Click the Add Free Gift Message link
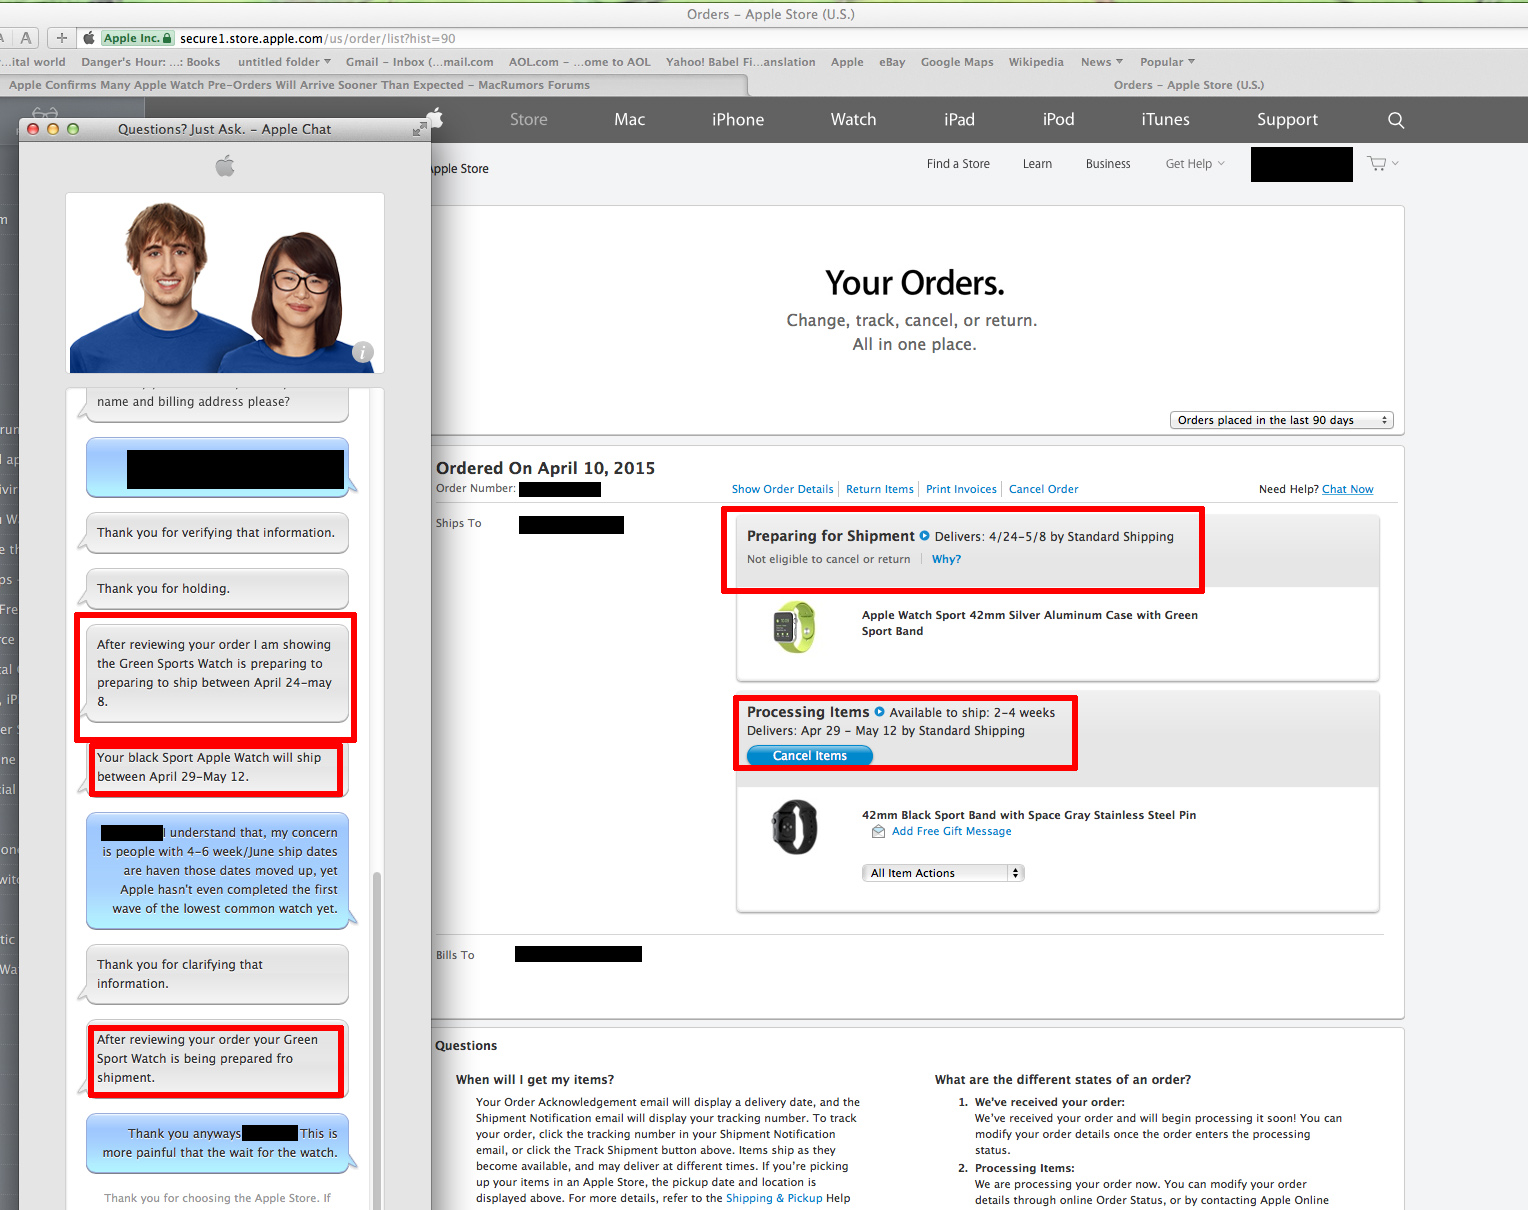The image size is (1528, 1210). tap(951, 831)
